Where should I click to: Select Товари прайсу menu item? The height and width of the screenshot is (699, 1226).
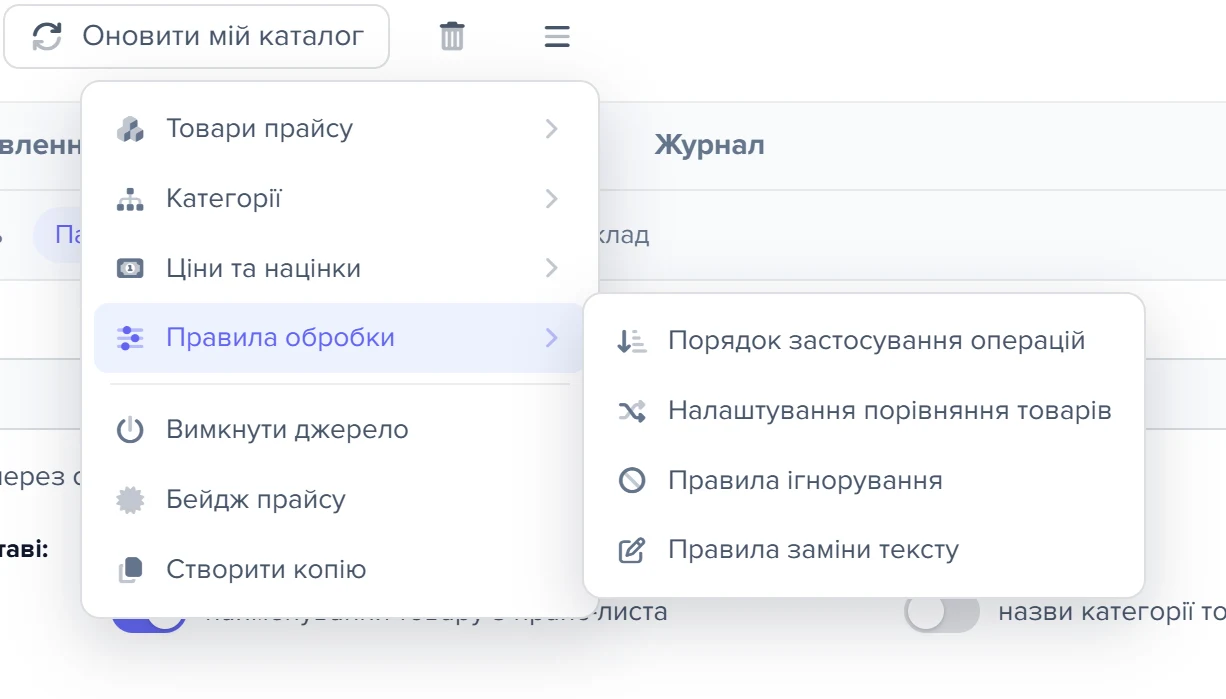point(340,129)
